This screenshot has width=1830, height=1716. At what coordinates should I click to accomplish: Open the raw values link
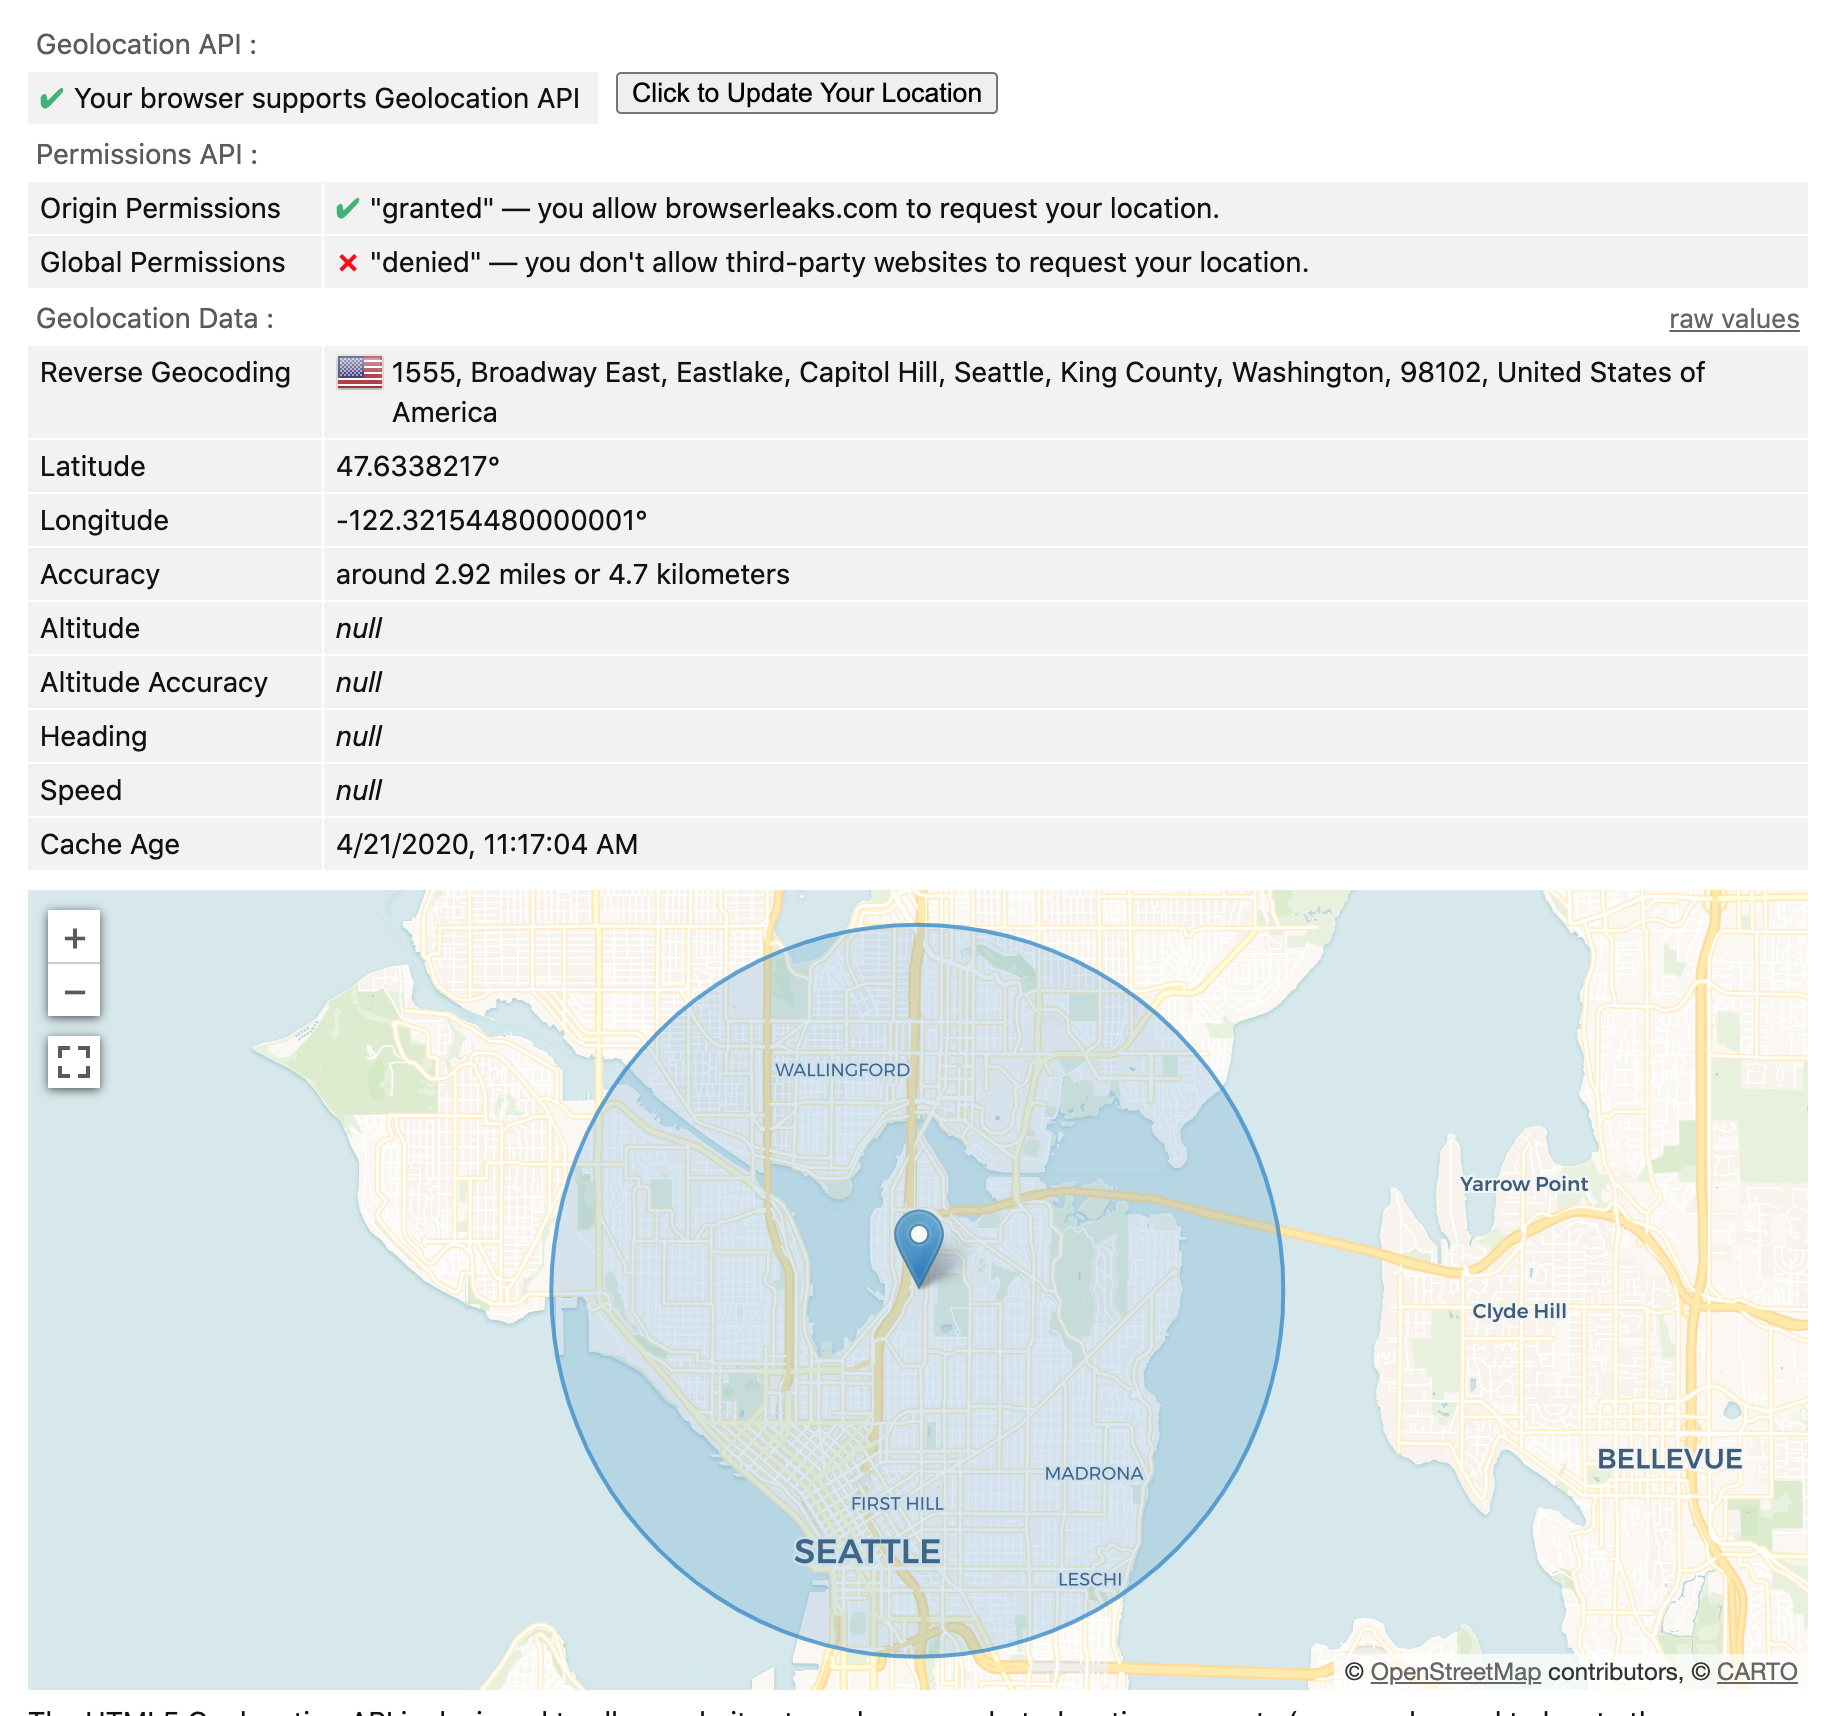tap(1733, 319)
